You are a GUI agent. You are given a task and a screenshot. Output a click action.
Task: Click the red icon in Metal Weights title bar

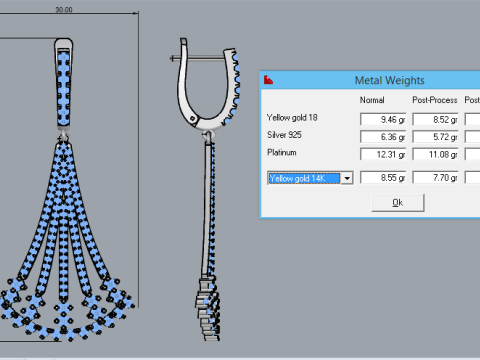click(268, 80)
